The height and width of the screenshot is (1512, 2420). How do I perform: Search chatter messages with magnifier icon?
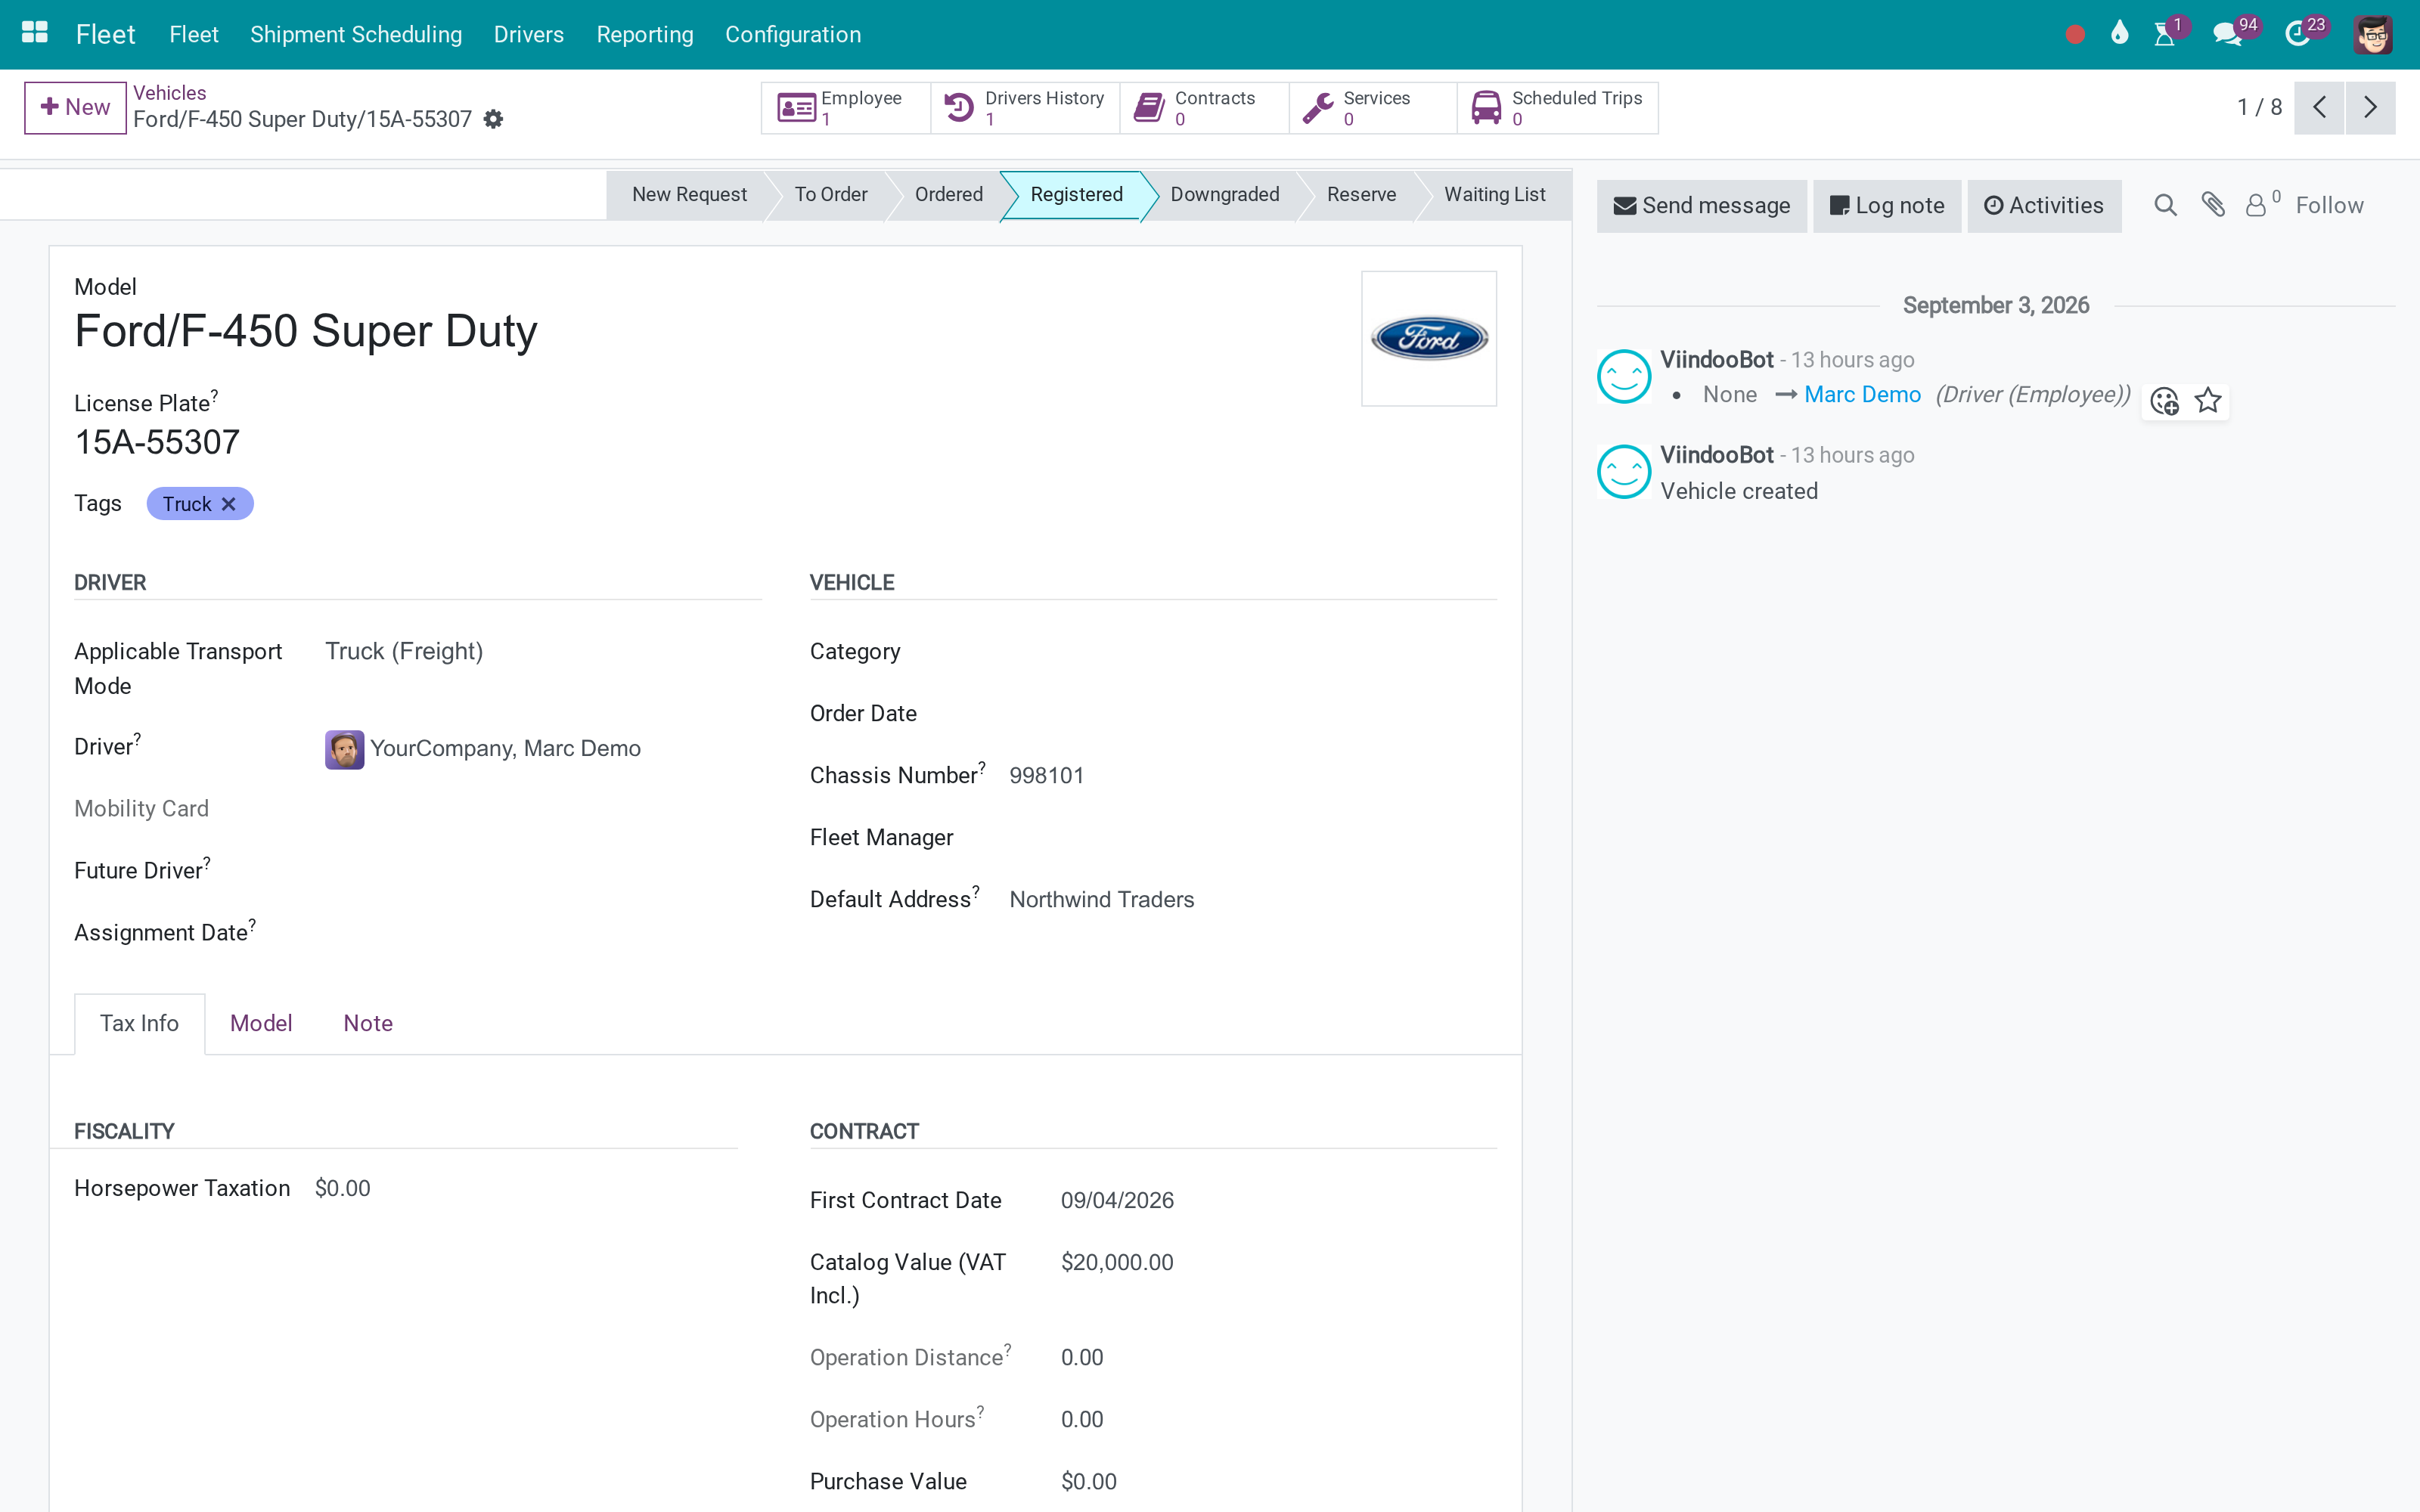coord(2165,205)
